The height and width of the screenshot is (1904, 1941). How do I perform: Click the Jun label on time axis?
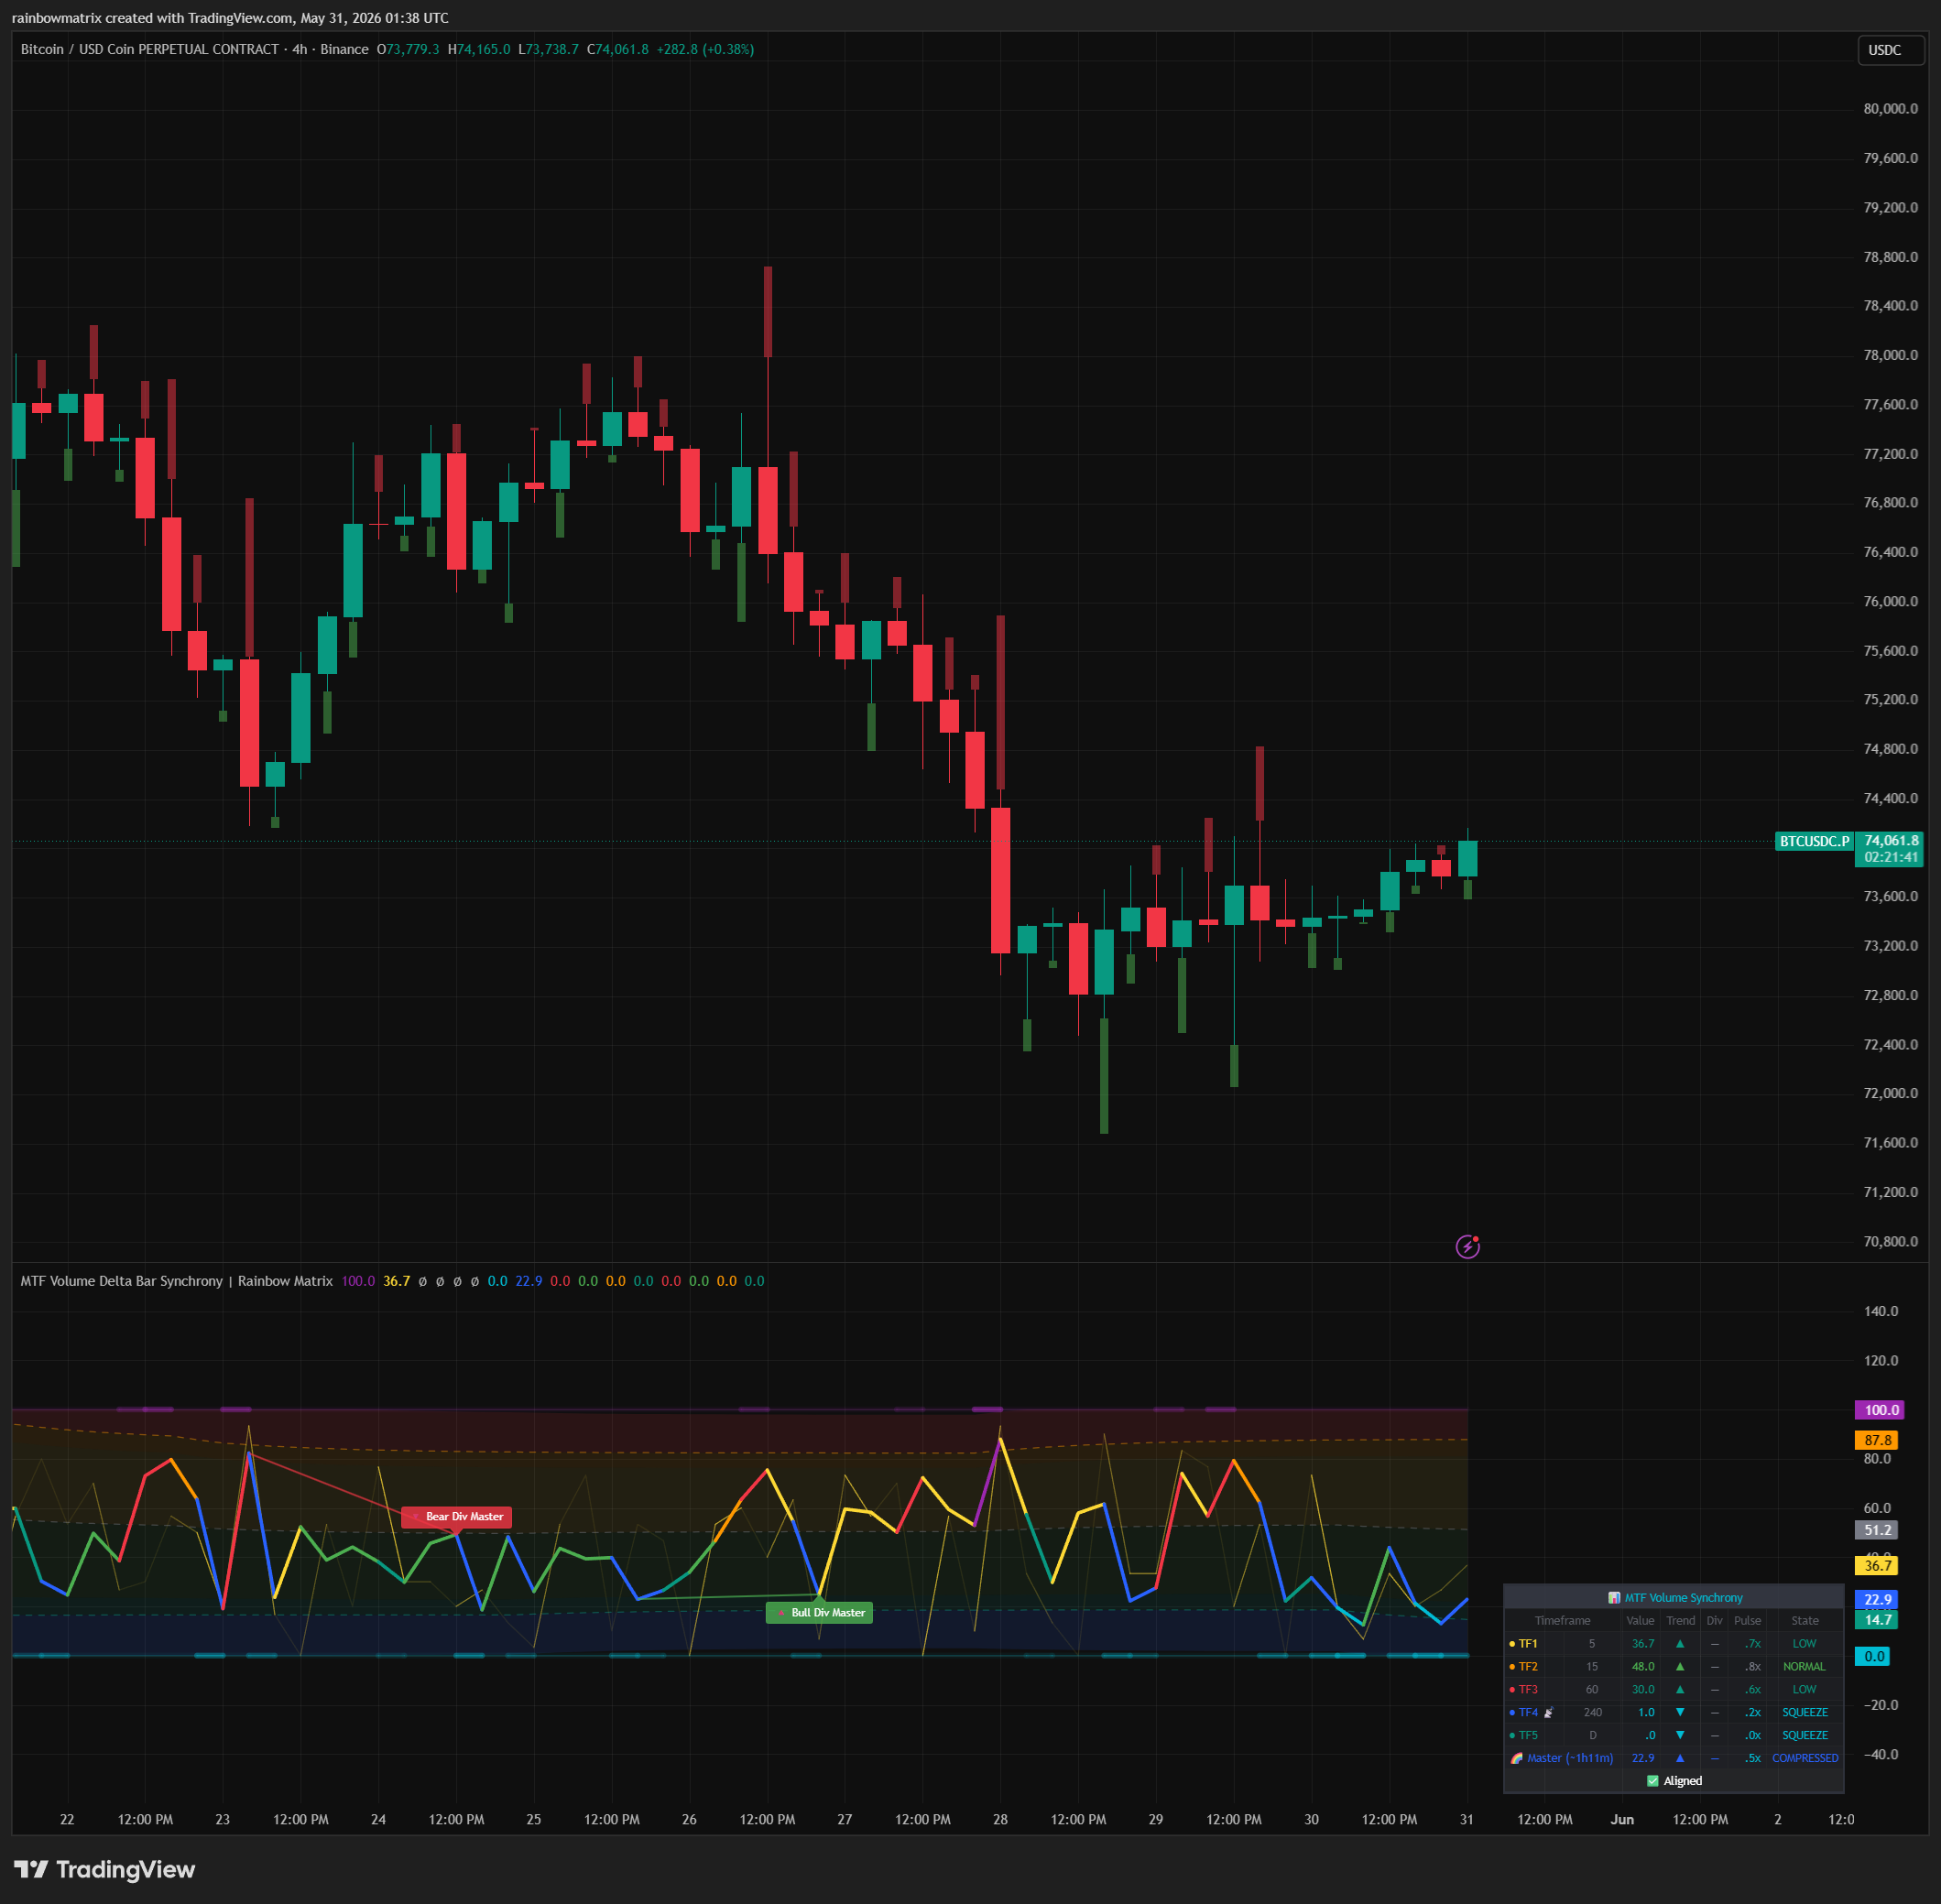point(1622,1819)
